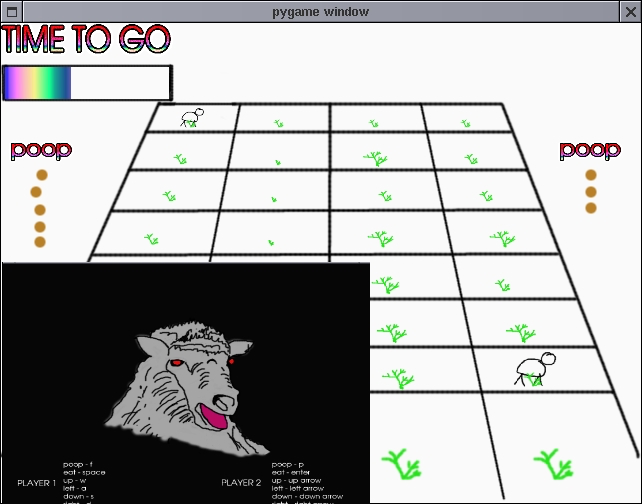Click the bottom poop dot on the left side
The image size is (642, 504).
[x=40, y=242]
